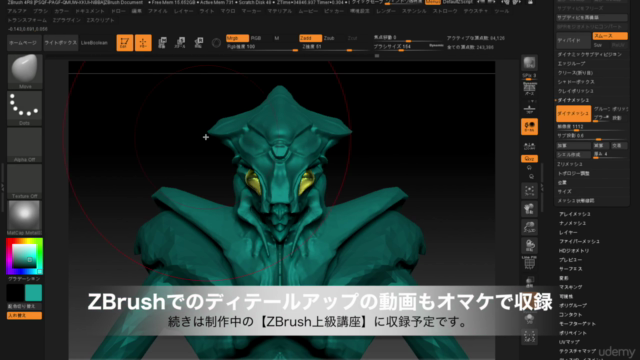This screenshot has height=360, width=640.
Task: Toggle the Line Fill PolyF icon
Action: (529, 263)
